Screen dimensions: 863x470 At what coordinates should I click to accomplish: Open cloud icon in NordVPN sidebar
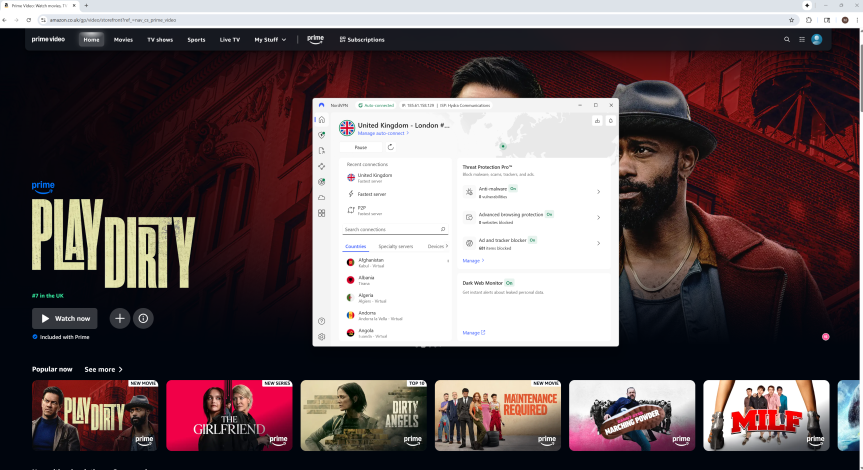322,197
